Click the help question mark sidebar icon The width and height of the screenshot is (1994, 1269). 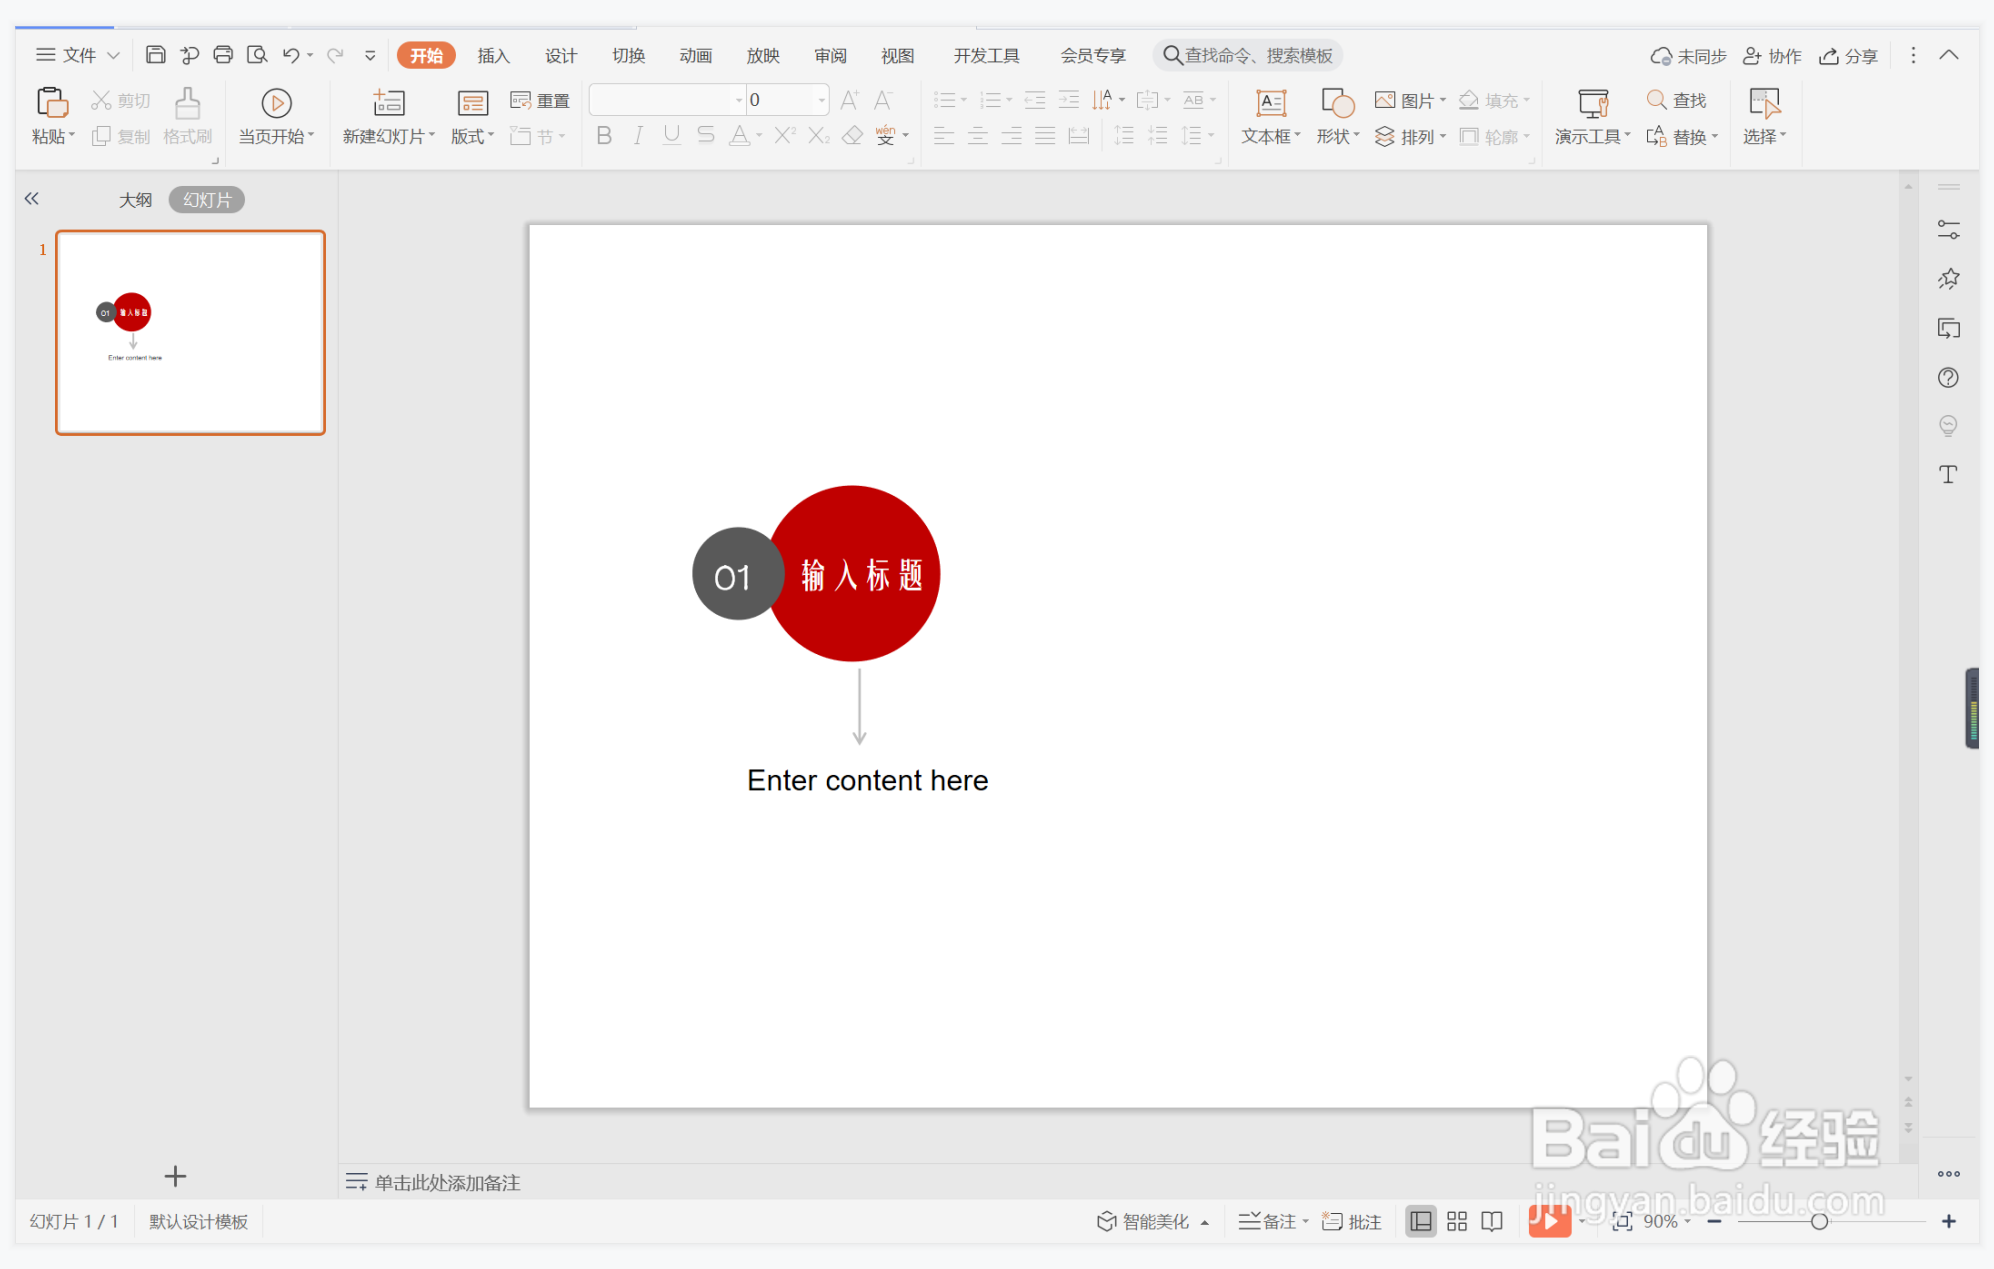(x=1947, y=378)
